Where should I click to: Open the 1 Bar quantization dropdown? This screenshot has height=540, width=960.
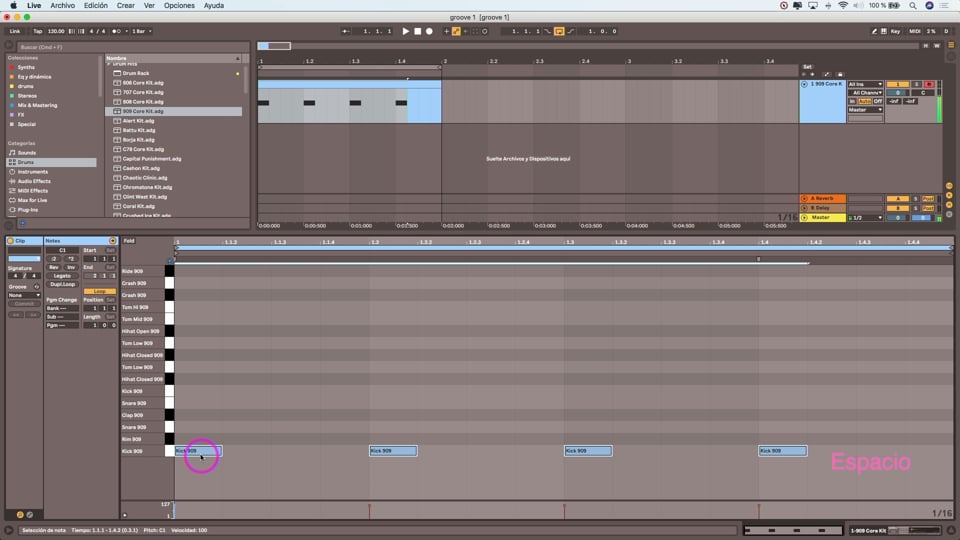tap(141, 31)
